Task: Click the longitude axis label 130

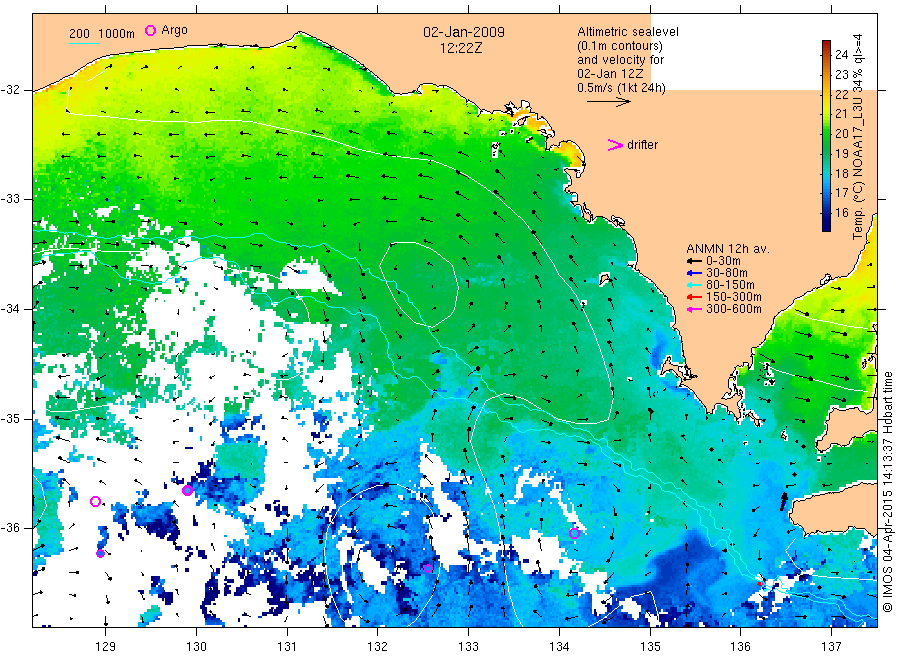Action: [x=196, y=647]
